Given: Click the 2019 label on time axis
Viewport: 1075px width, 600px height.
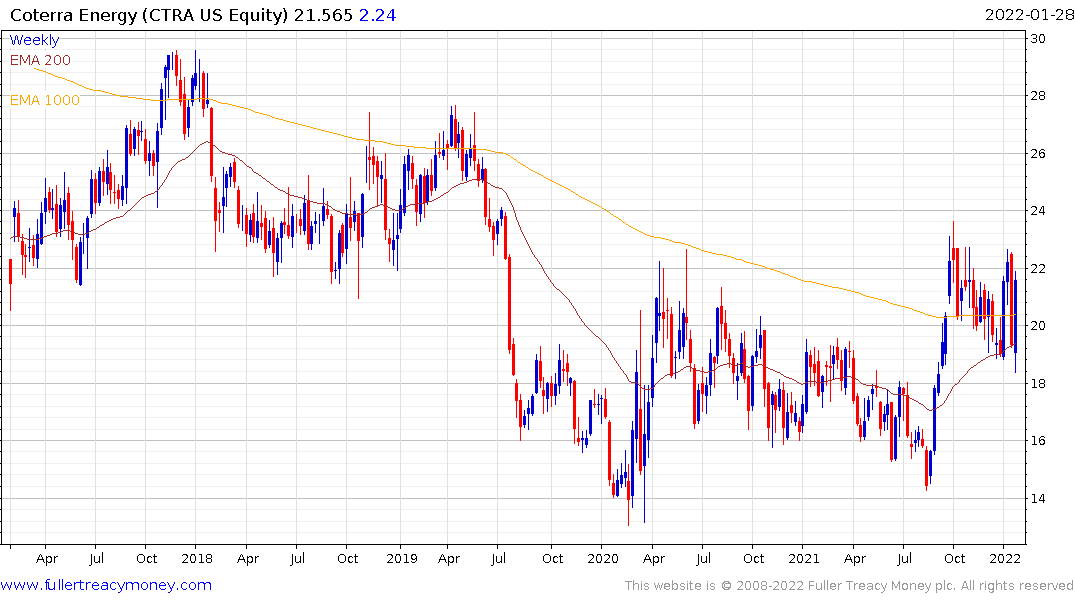Looking at the screenshot, I should pyautogui.click(x=402, y=558).
